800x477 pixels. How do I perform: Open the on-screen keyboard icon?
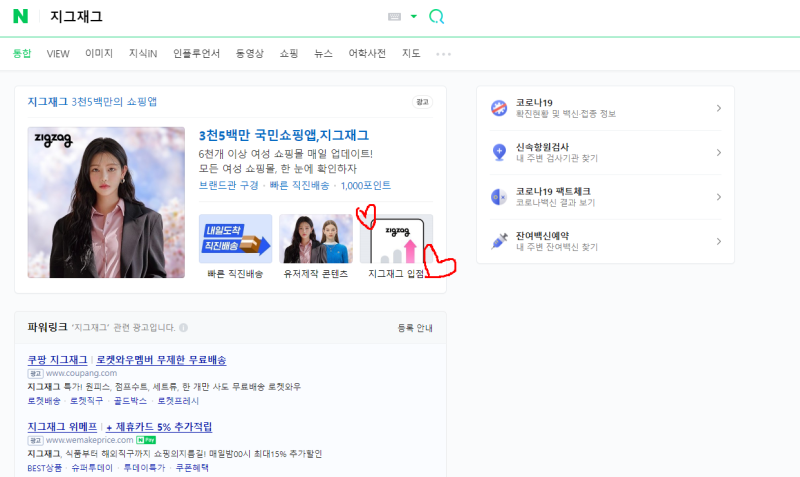[x=394, y=17]
